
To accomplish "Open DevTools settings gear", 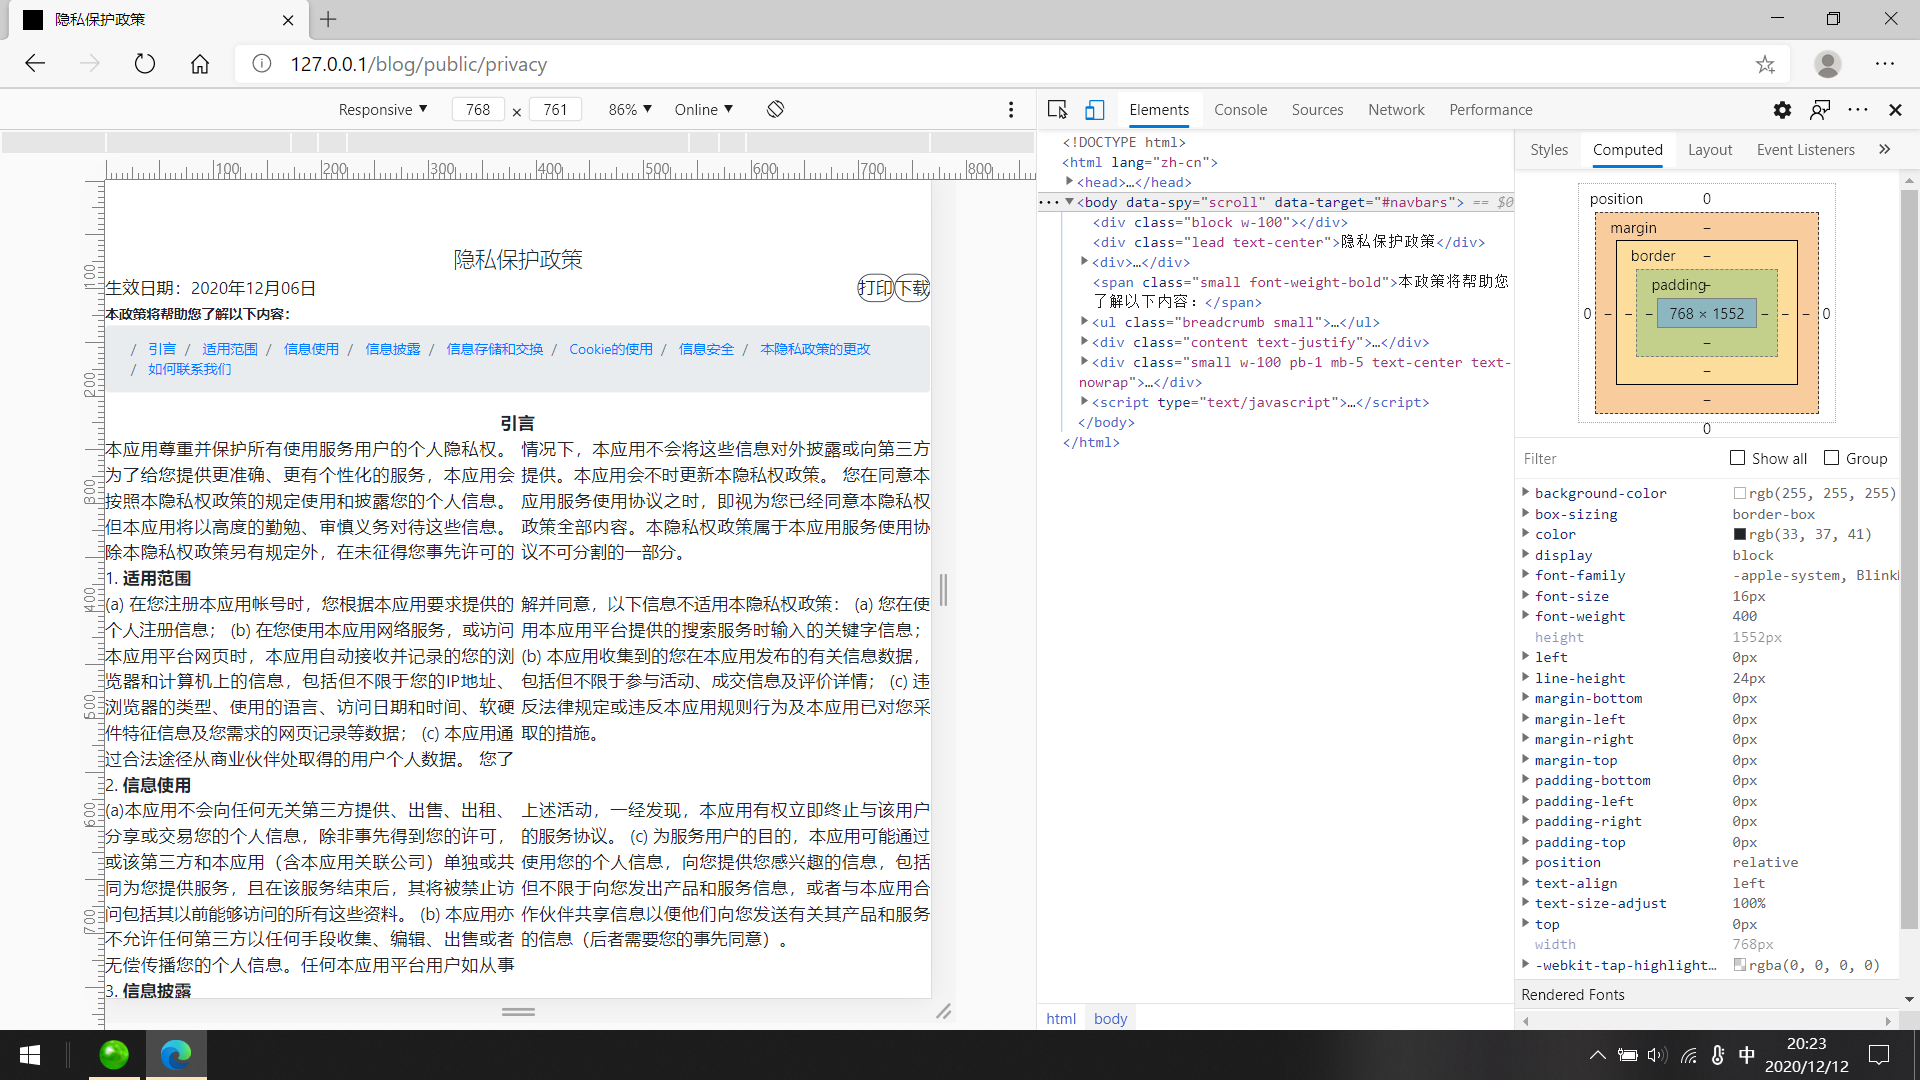I will tap(1782, 109).
